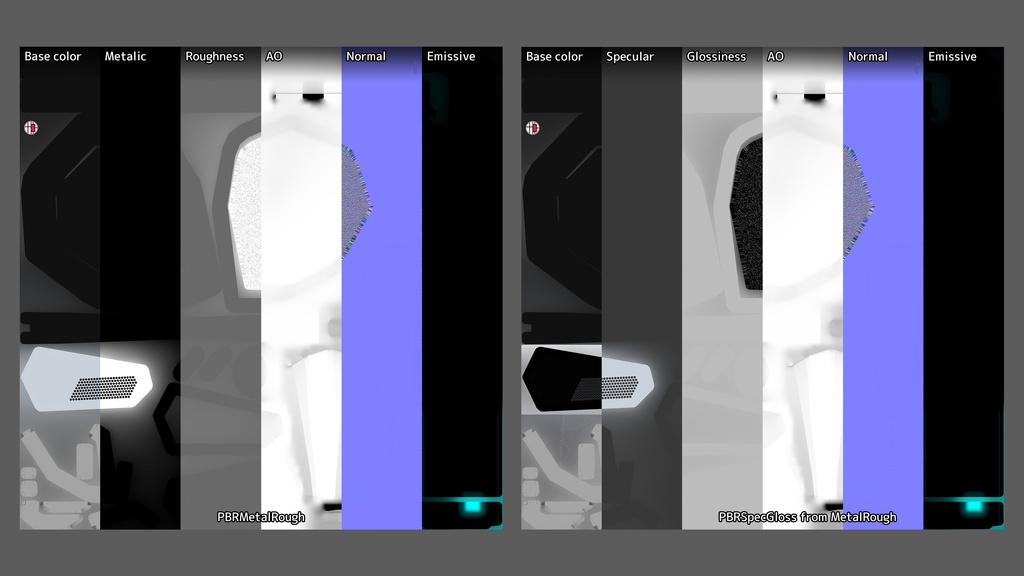The height and width of the screenshot is (576, 1024).
Task: Select the AO header on the left panel
Action: point(271,57)
